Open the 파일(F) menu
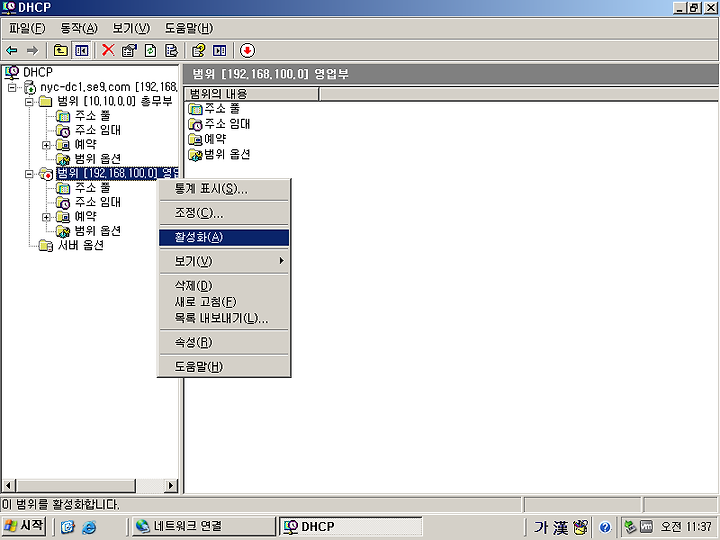This screenshot has height=540, width=720. coord(27,28)
